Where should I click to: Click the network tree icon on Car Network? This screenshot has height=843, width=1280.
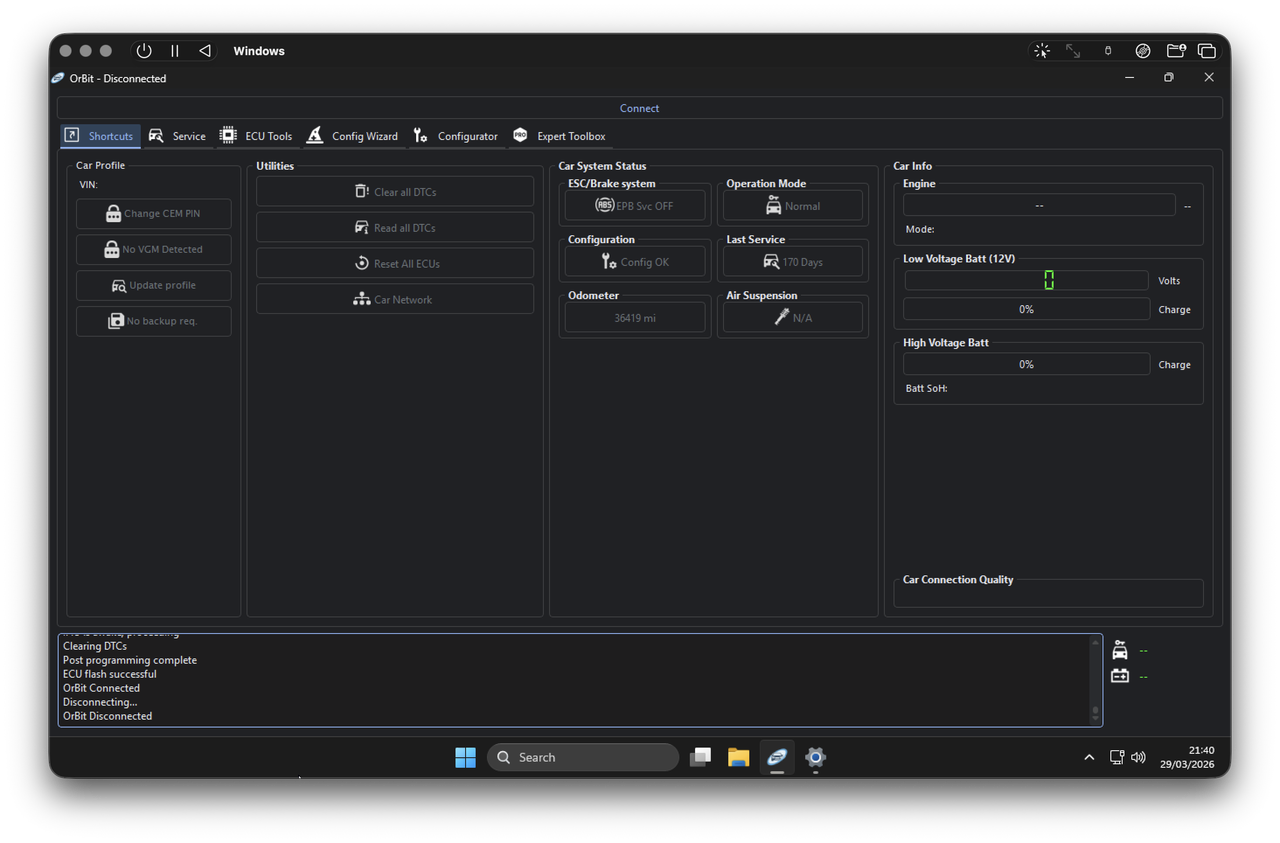[x=362, y=299]
